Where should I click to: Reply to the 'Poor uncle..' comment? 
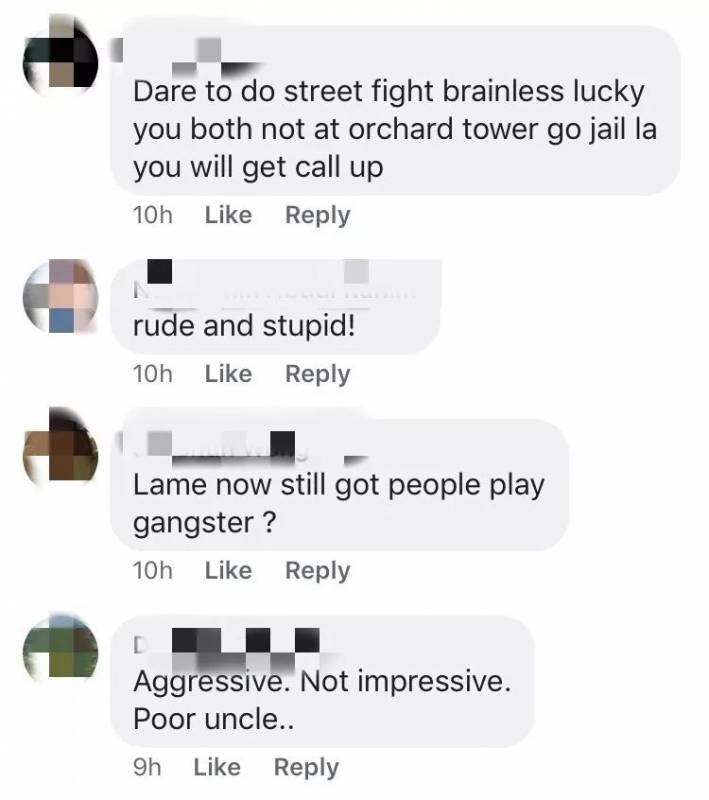pos(306,768)
